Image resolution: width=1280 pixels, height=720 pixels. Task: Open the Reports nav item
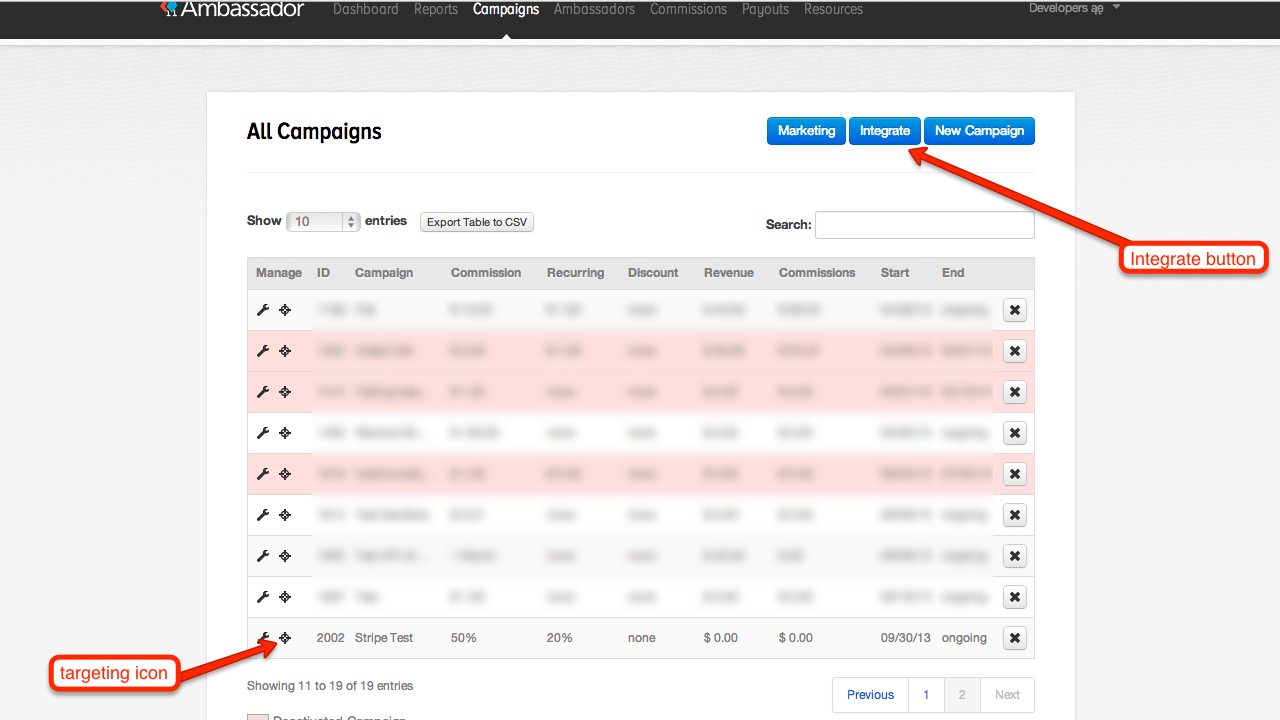click(x=436, y=9)
